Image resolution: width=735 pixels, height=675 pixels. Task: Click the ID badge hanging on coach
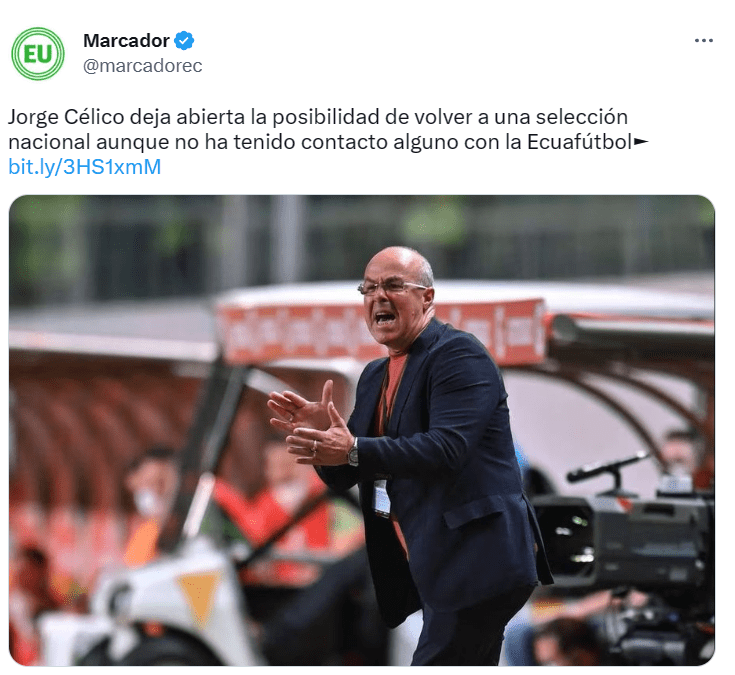coord(382,498)
